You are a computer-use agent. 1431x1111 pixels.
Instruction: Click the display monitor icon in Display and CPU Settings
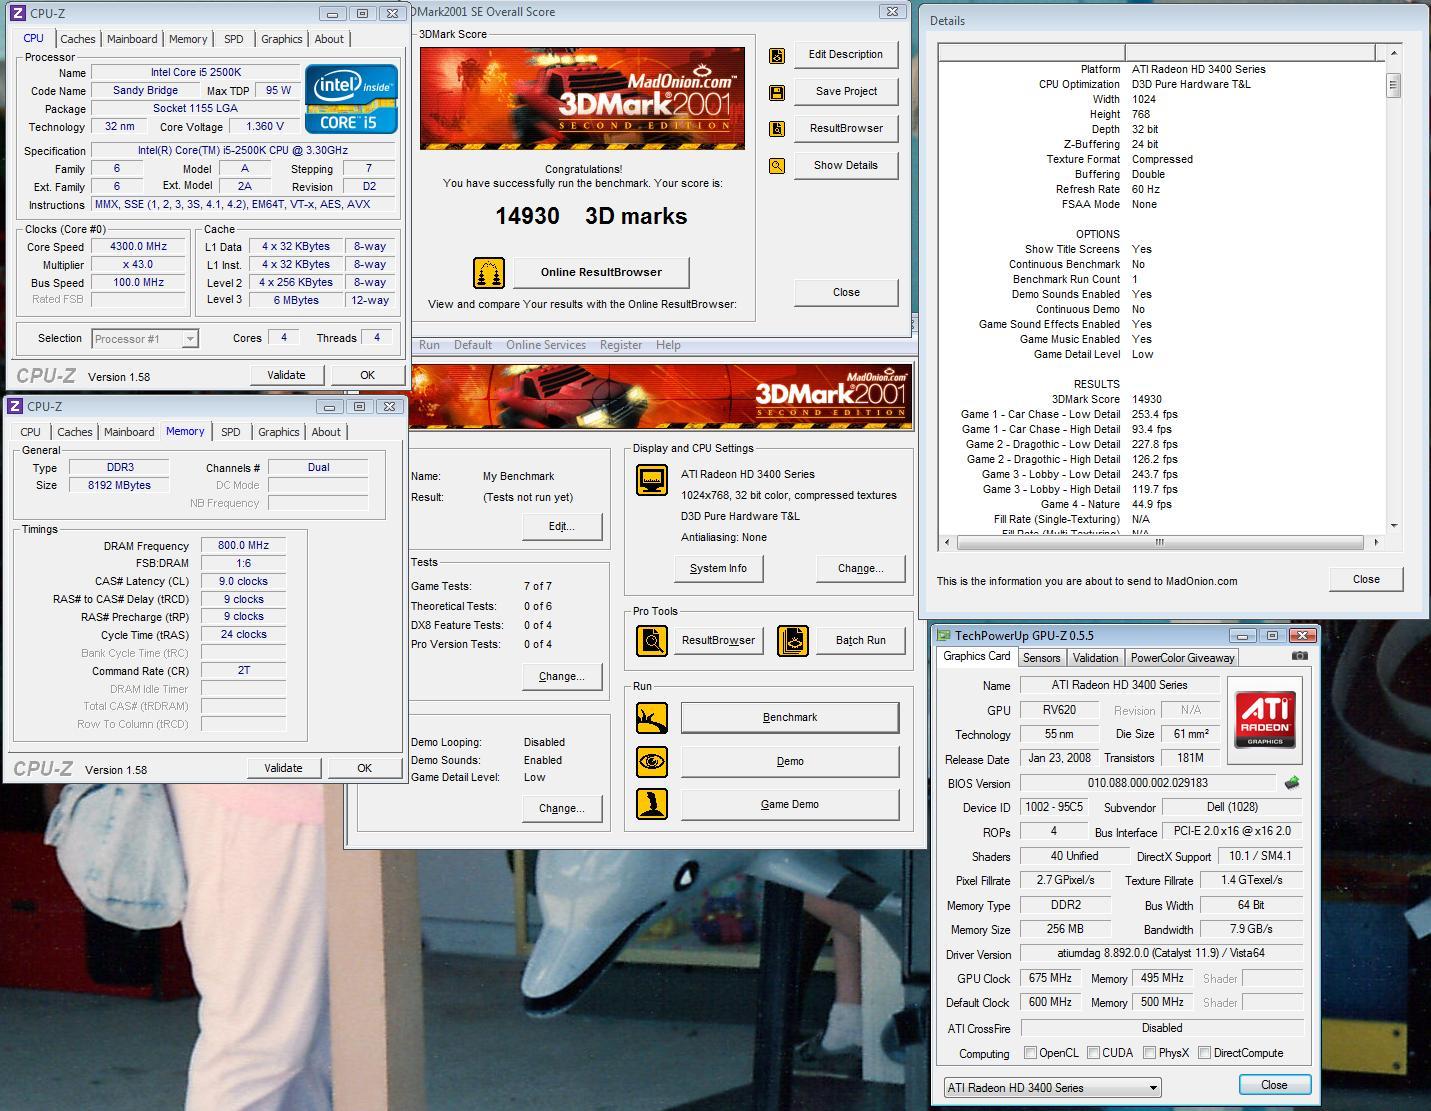(652, 480)
